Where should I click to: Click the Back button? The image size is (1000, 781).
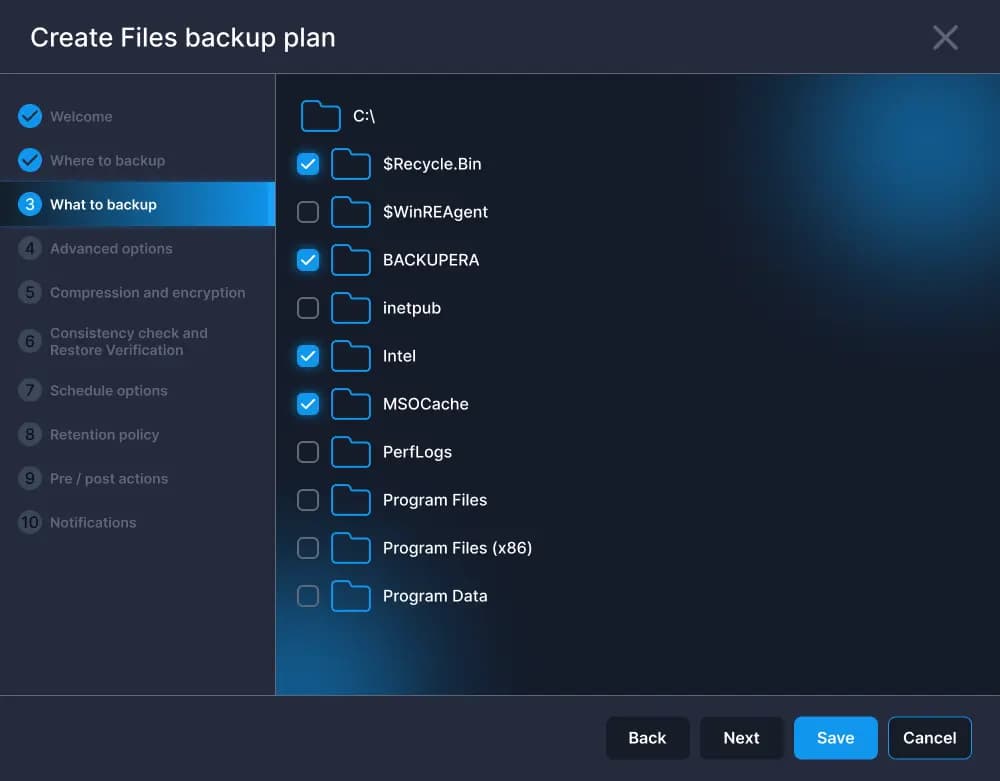pyautogui.click(x=647, y=738)
